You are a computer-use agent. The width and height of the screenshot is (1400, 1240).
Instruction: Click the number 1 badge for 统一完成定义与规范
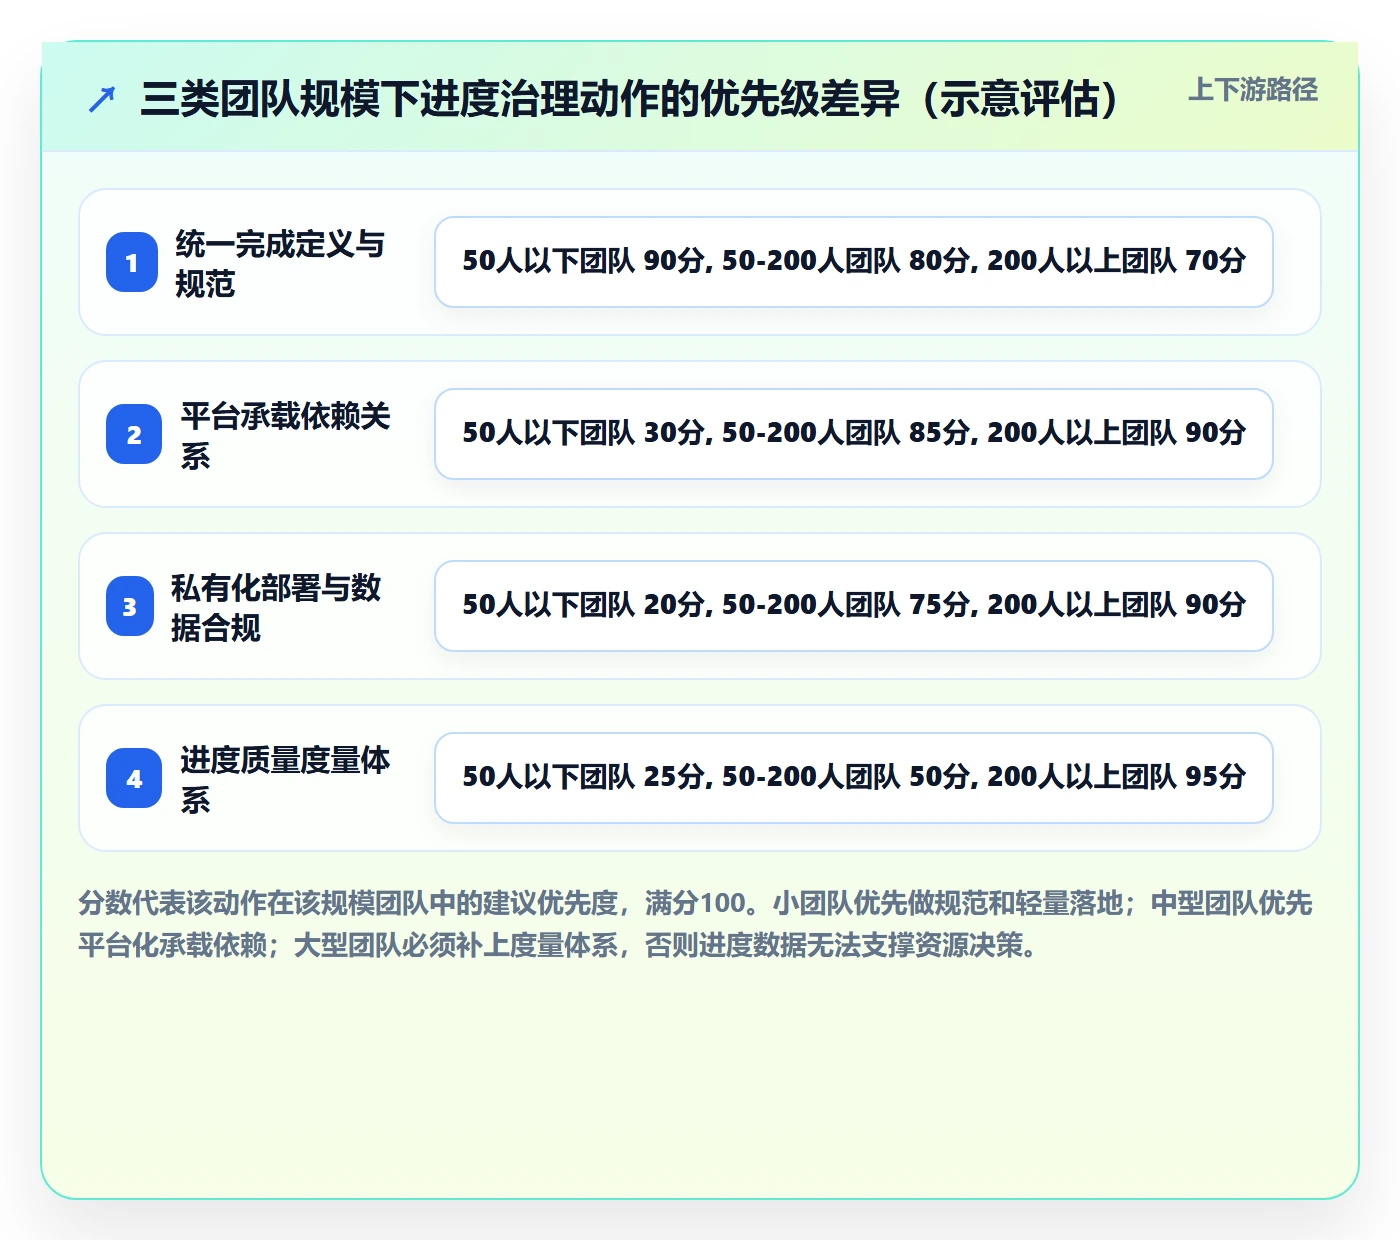132,262
